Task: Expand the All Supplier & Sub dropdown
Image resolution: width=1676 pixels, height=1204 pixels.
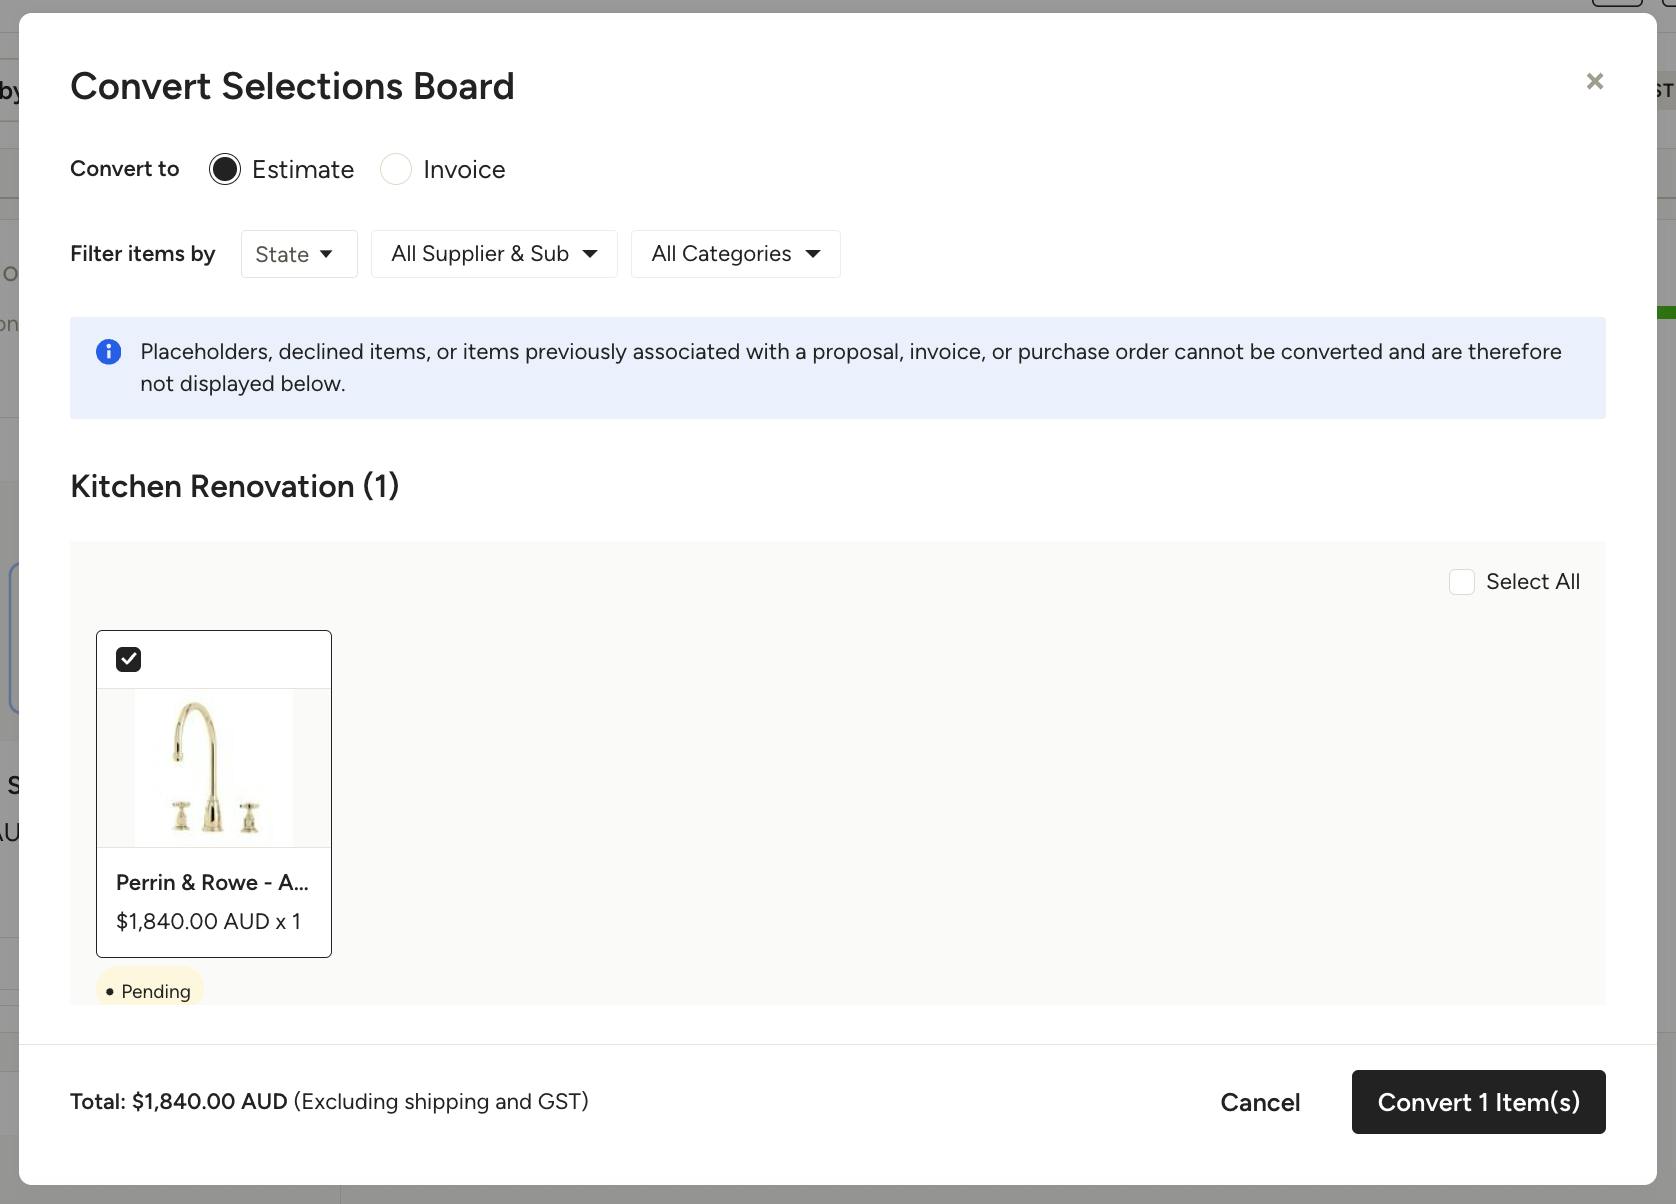Action: (494, 254)
